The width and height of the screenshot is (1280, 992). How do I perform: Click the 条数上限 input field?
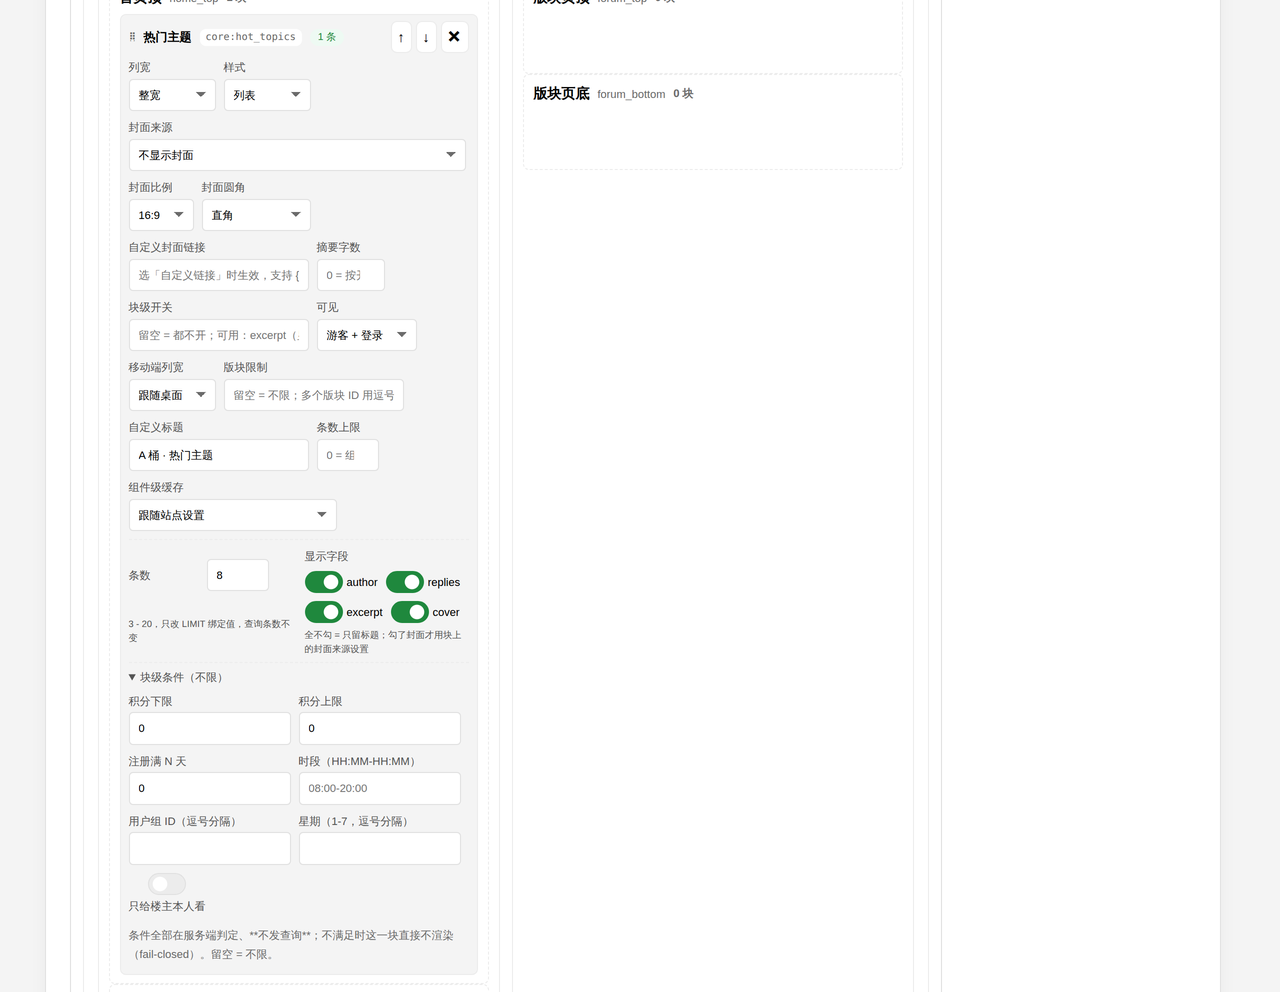[348, 455]
